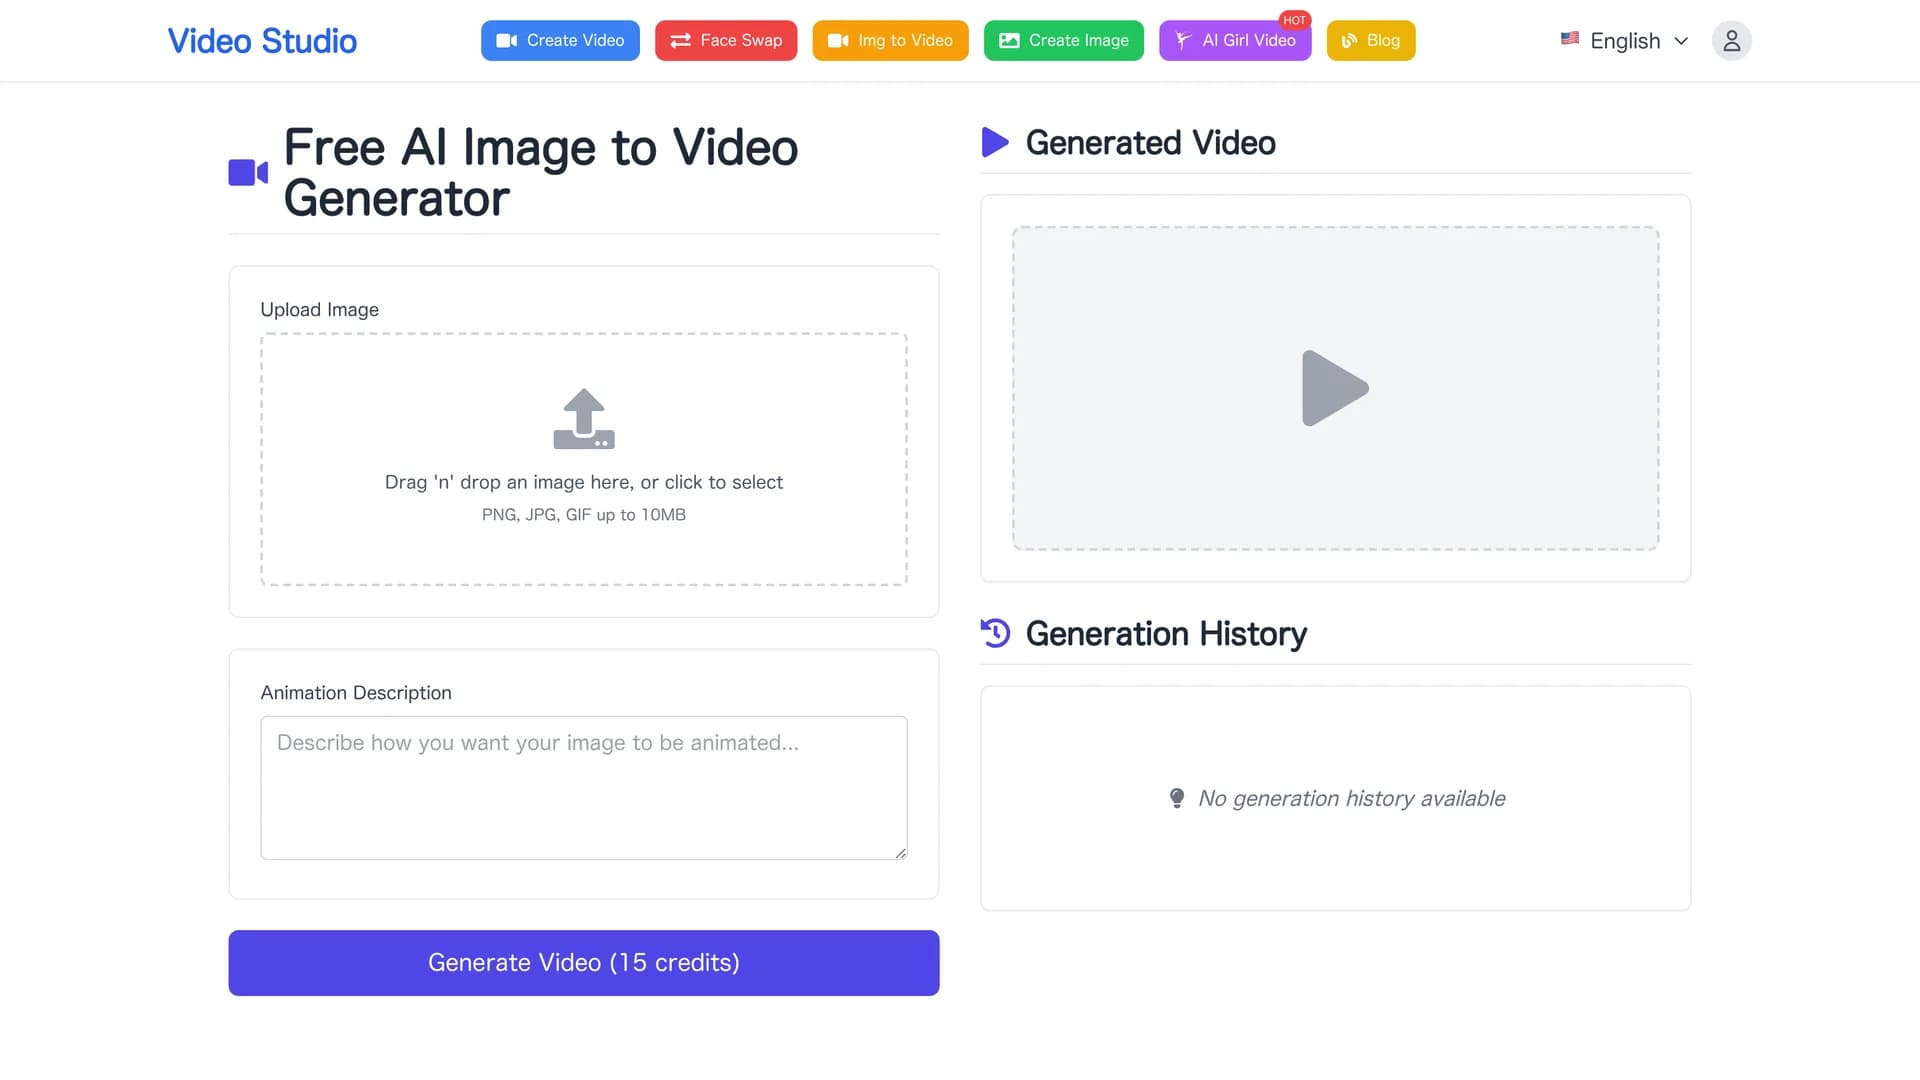Open the Create Image tool
Screen dimensions: 1920x1080
[x=1064, y=41]
